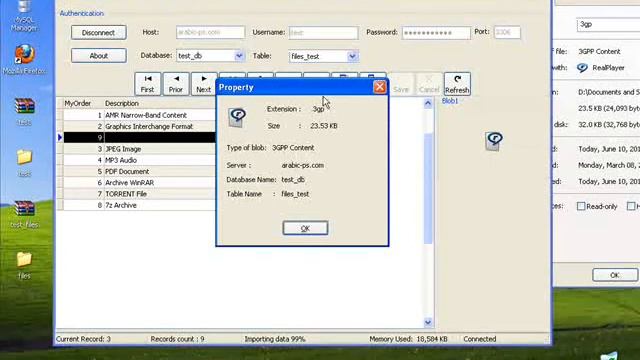Go to the Prior record

(176, 84)
